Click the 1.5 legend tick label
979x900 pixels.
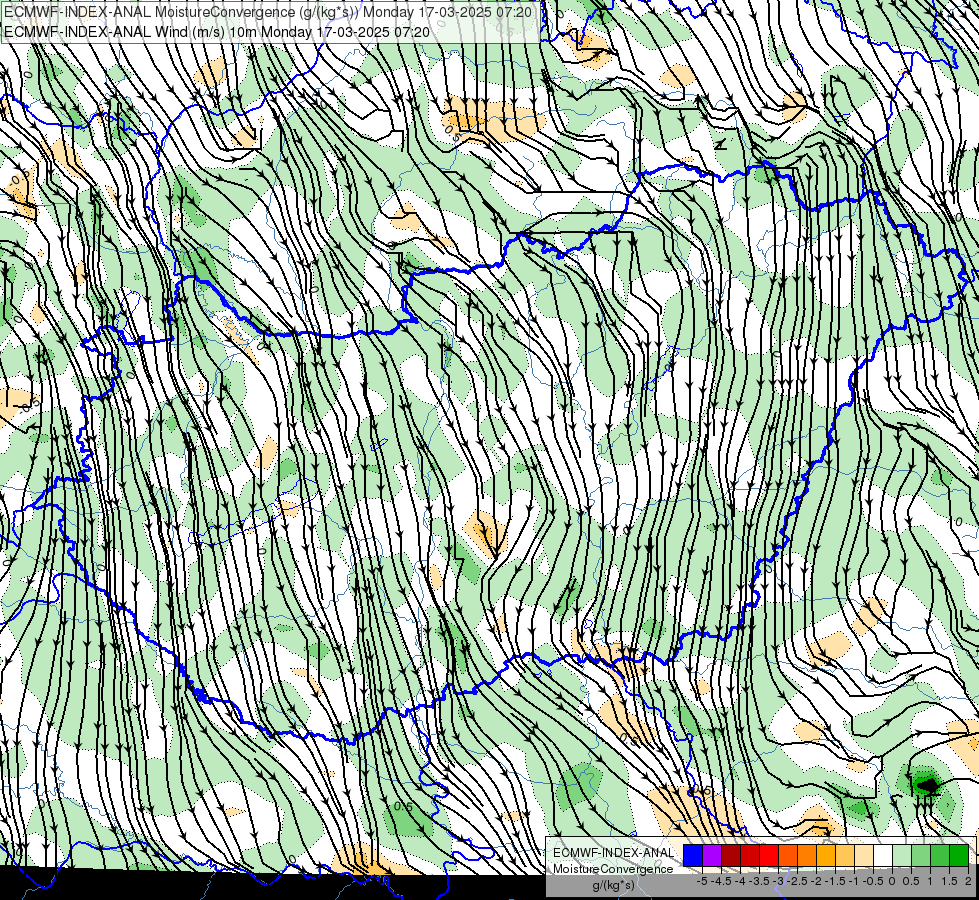point(948,881)
